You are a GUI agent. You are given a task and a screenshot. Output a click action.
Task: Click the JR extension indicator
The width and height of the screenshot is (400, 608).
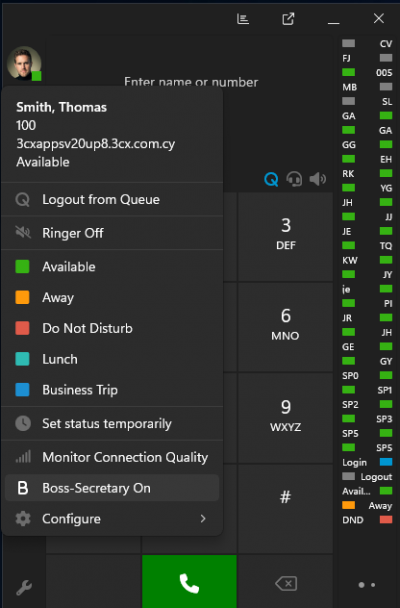tap(367, 318)
